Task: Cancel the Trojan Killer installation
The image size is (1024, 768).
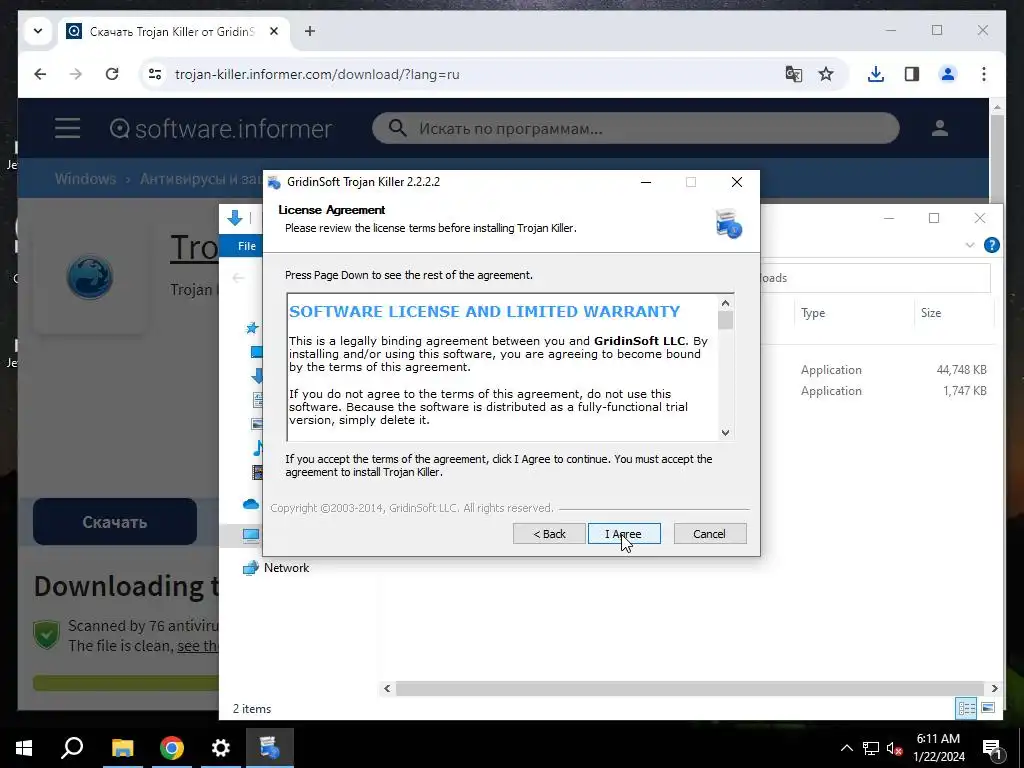Action: click(709, 534)
